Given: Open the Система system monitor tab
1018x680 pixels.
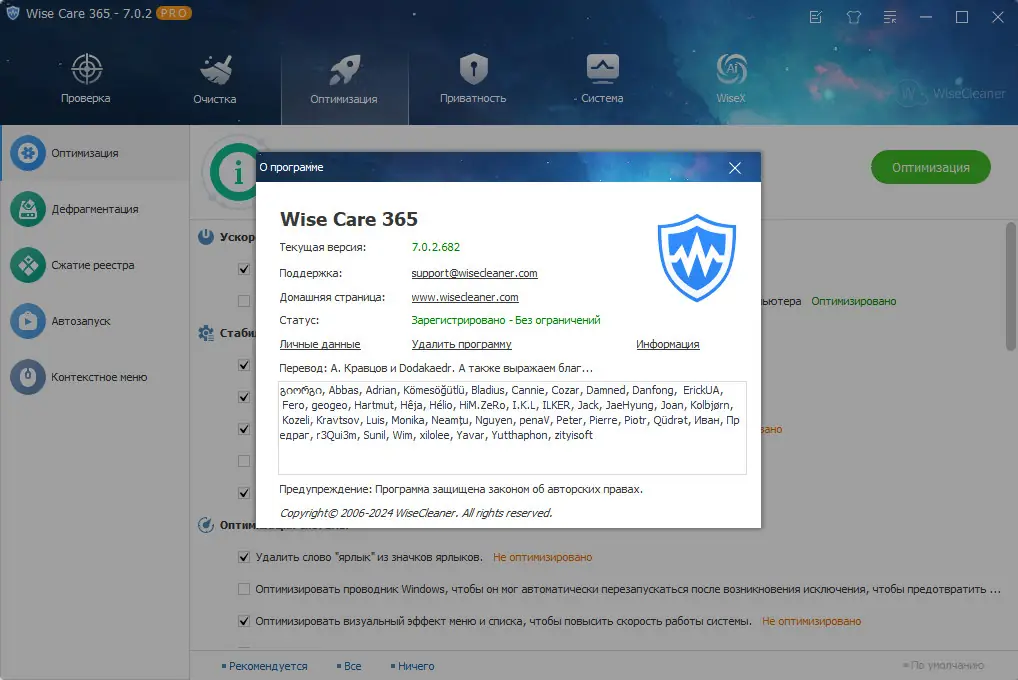Looking at the screenshot, I should point(602,78).
